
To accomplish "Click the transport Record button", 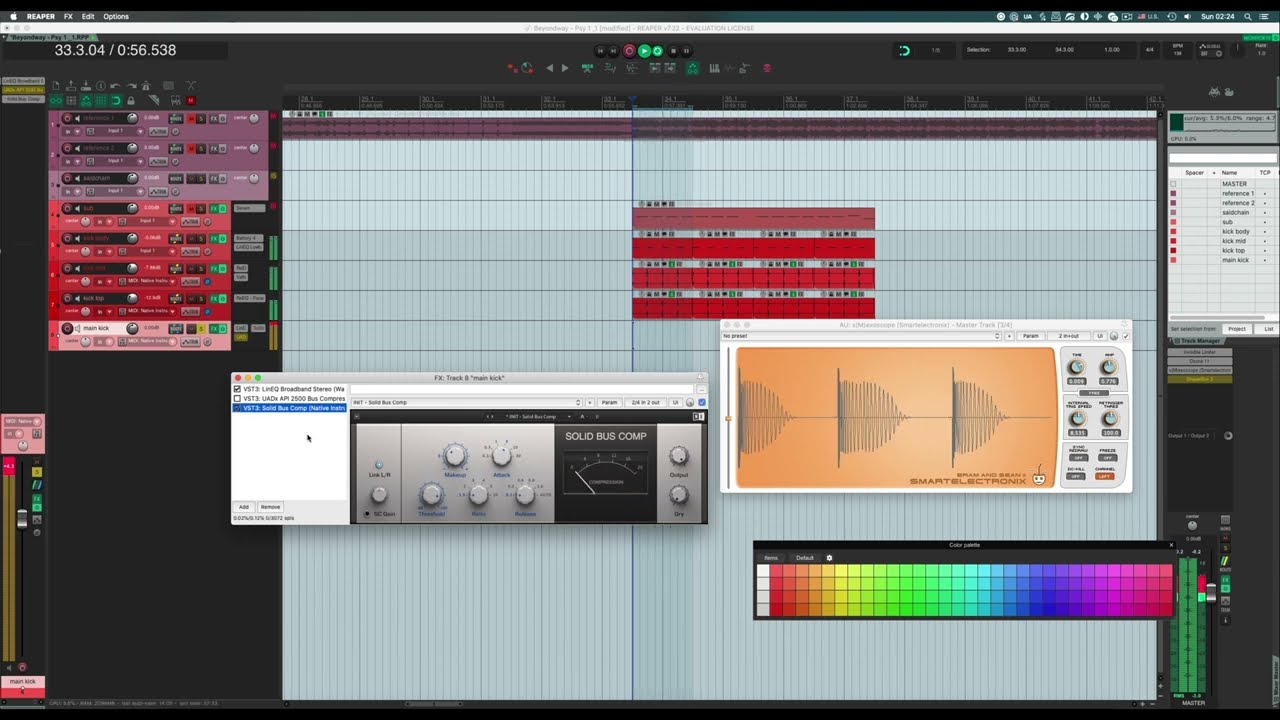I will 629,51.
